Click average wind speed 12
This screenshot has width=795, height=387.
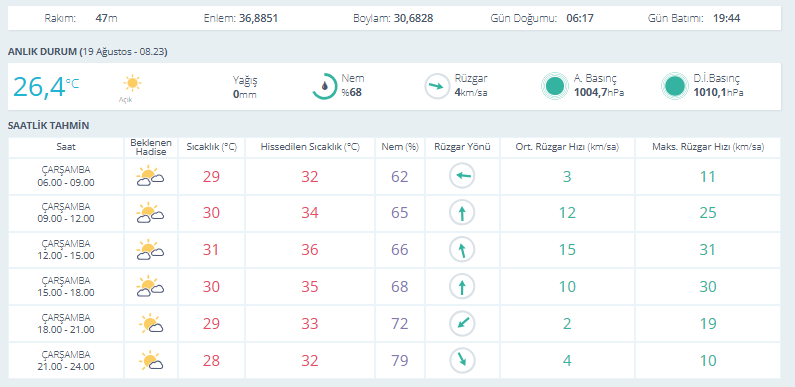567,213
